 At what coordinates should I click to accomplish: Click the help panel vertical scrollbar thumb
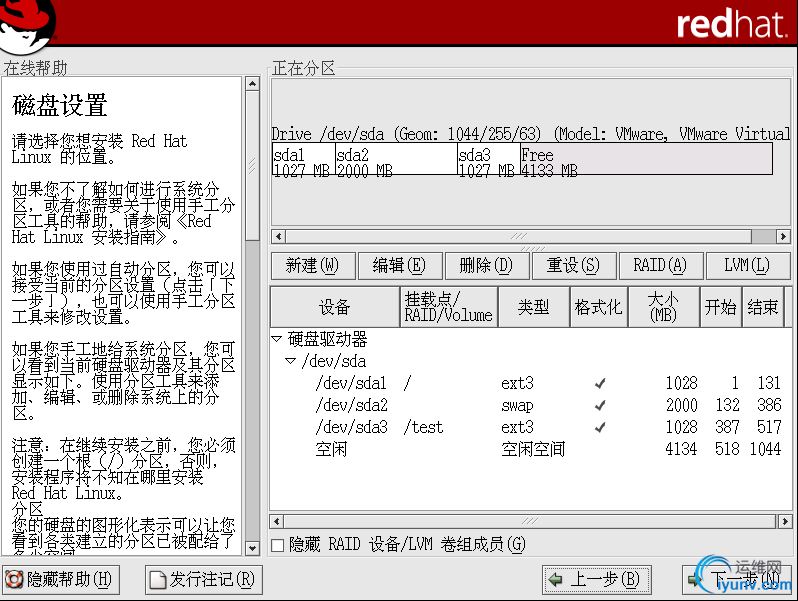pos(252,166)
